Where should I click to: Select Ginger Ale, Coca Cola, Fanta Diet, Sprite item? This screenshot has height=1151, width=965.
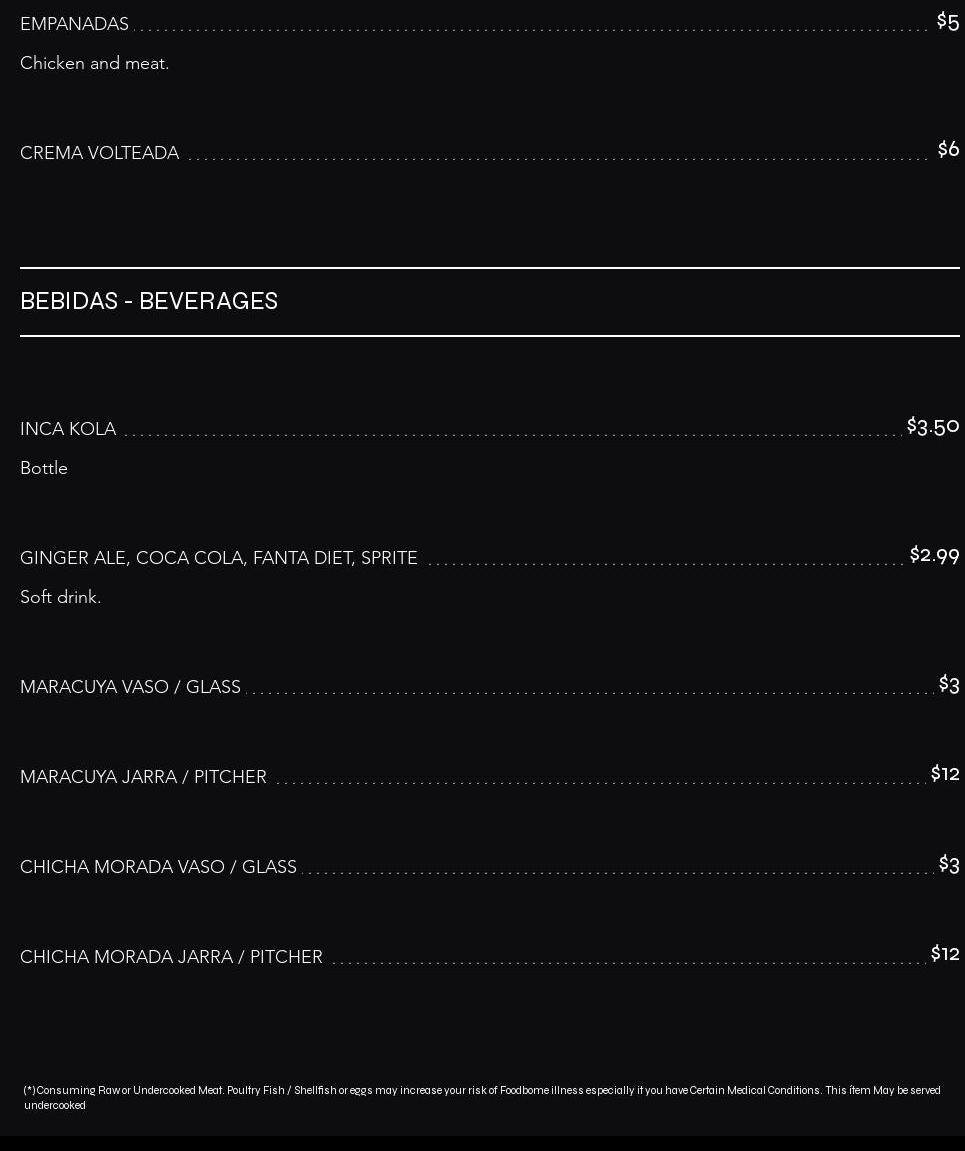pyautogui.click(x=219, y=558)
